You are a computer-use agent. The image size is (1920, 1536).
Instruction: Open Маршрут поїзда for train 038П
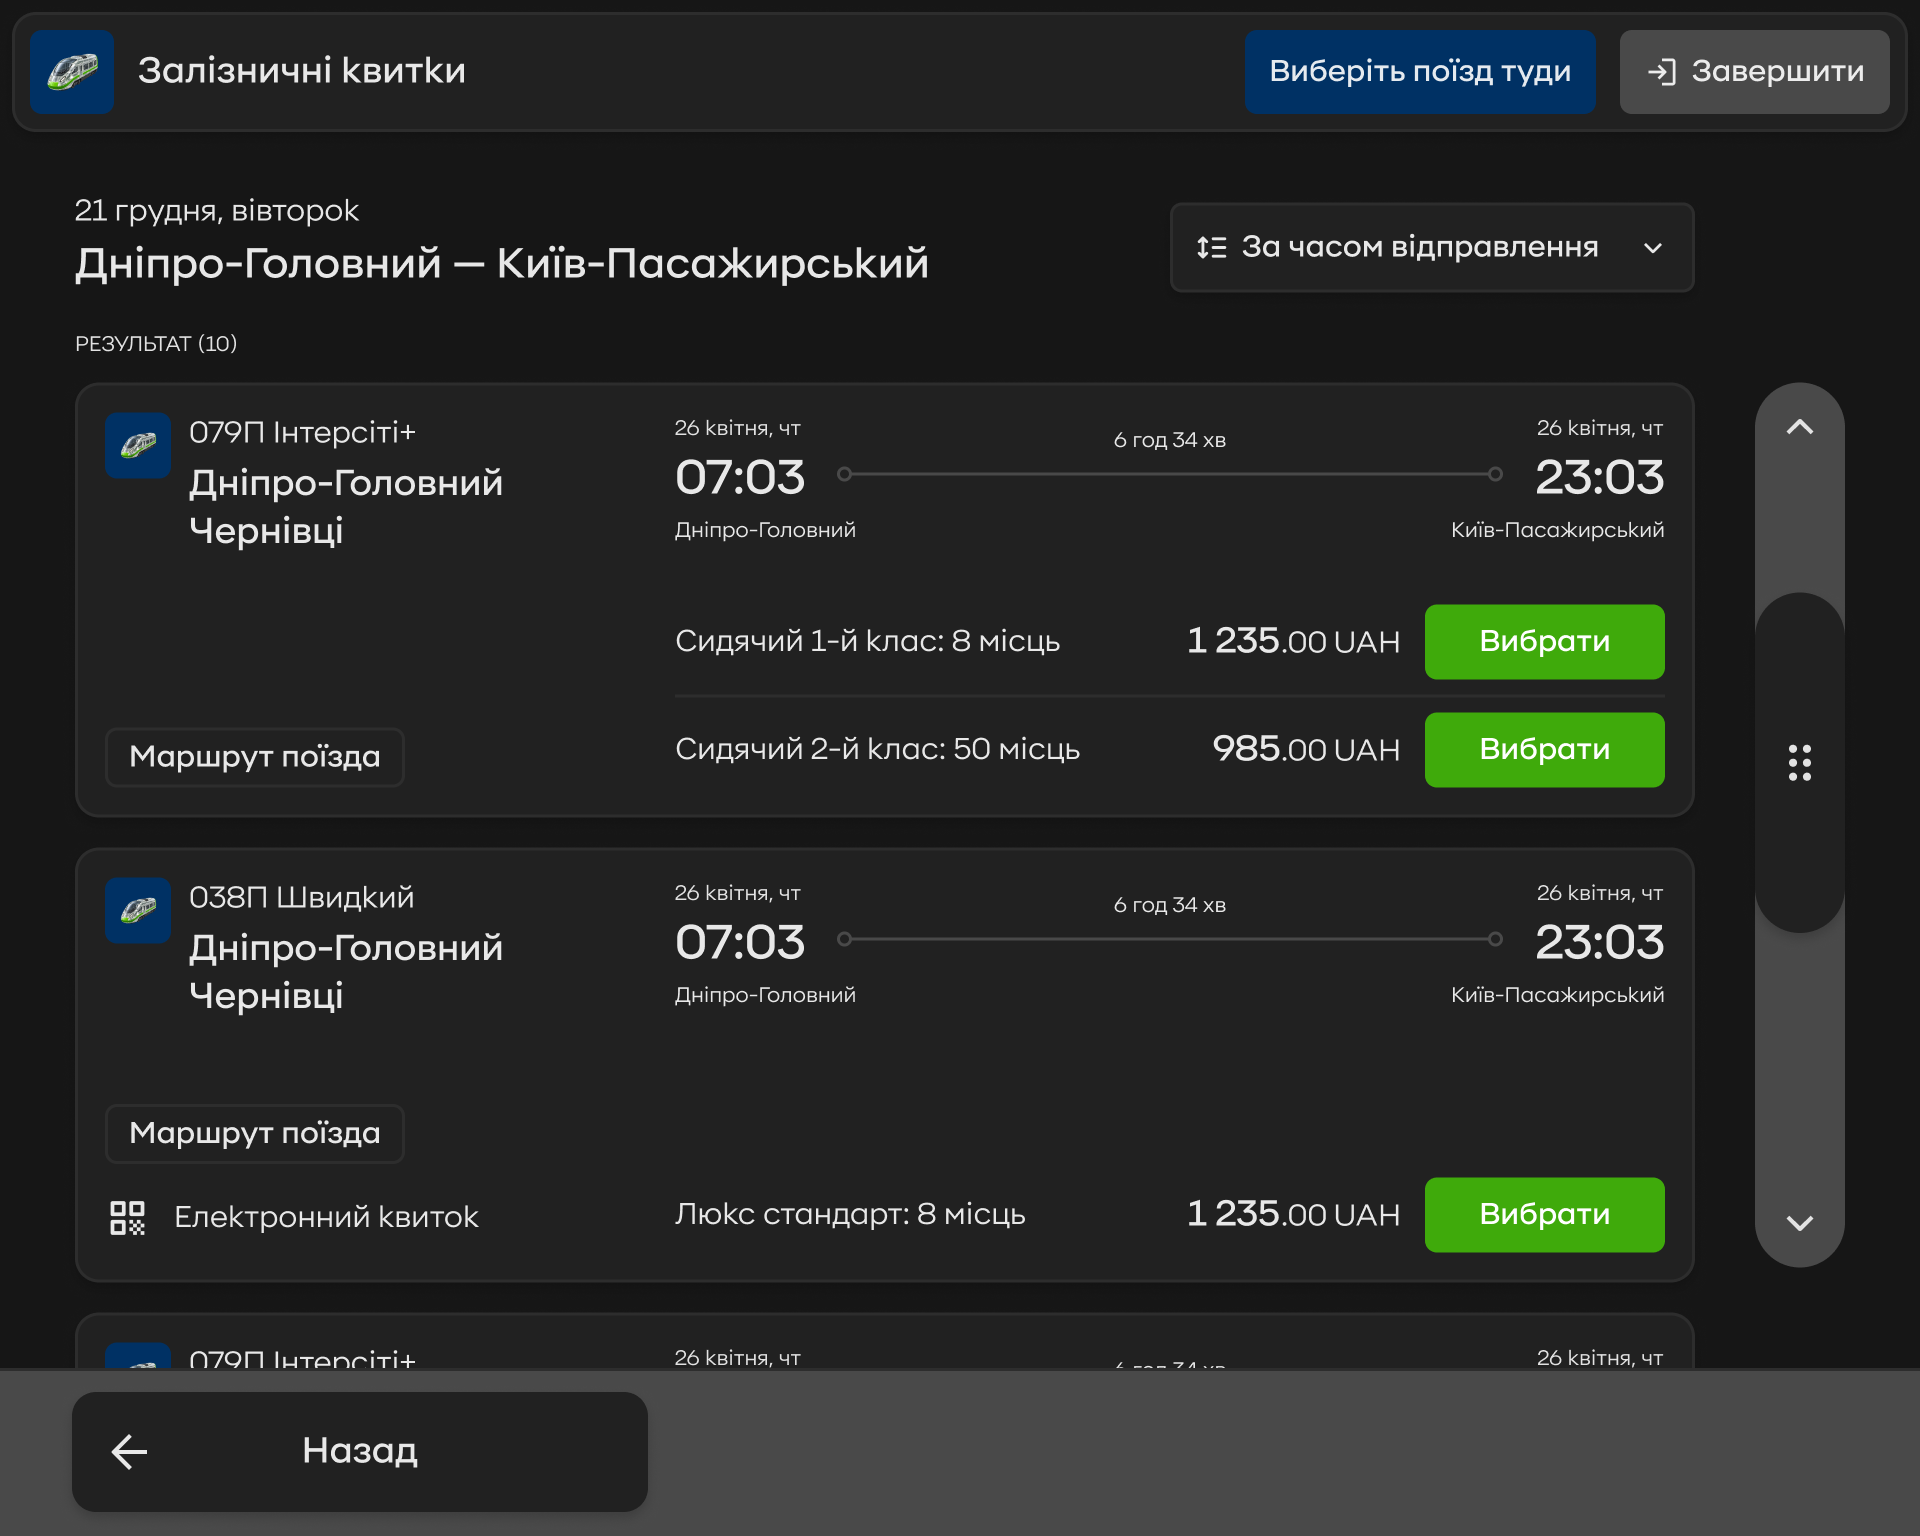255,1133
